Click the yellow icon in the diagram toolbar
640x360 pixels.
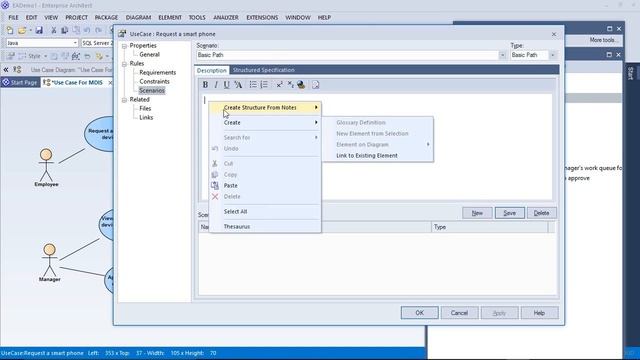(x=99, y=56)
